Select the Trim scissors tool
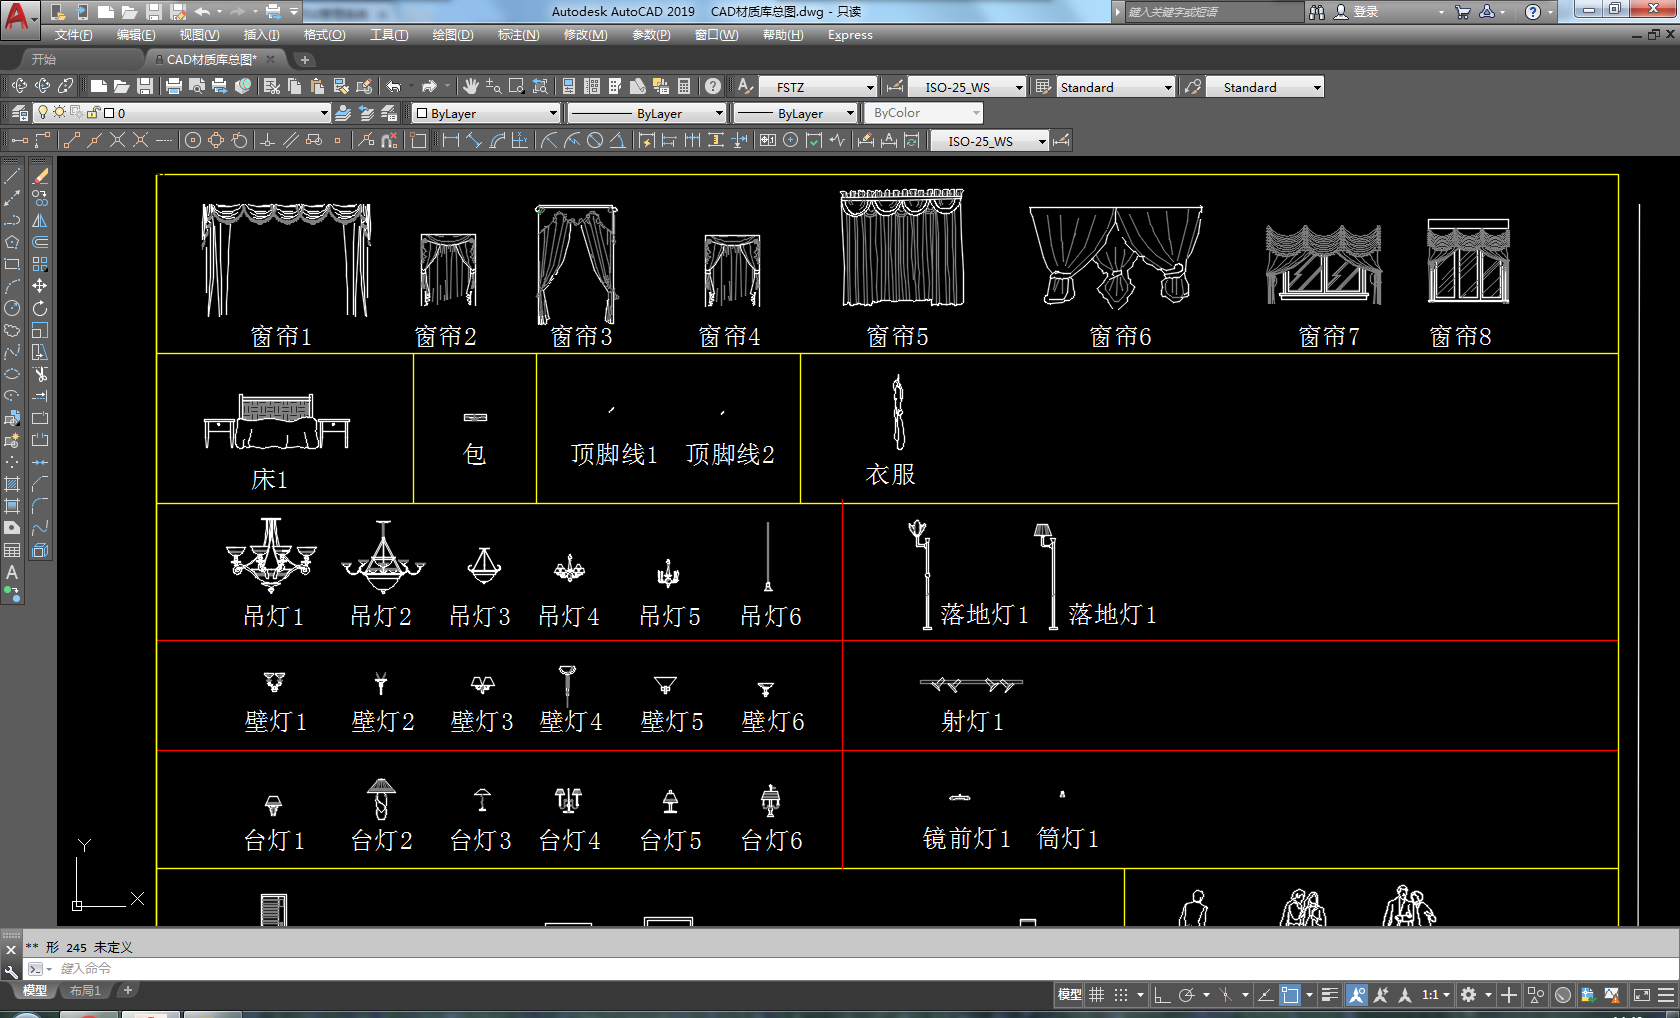Viewport: 1680px width, 1018px height. [40, 374]
